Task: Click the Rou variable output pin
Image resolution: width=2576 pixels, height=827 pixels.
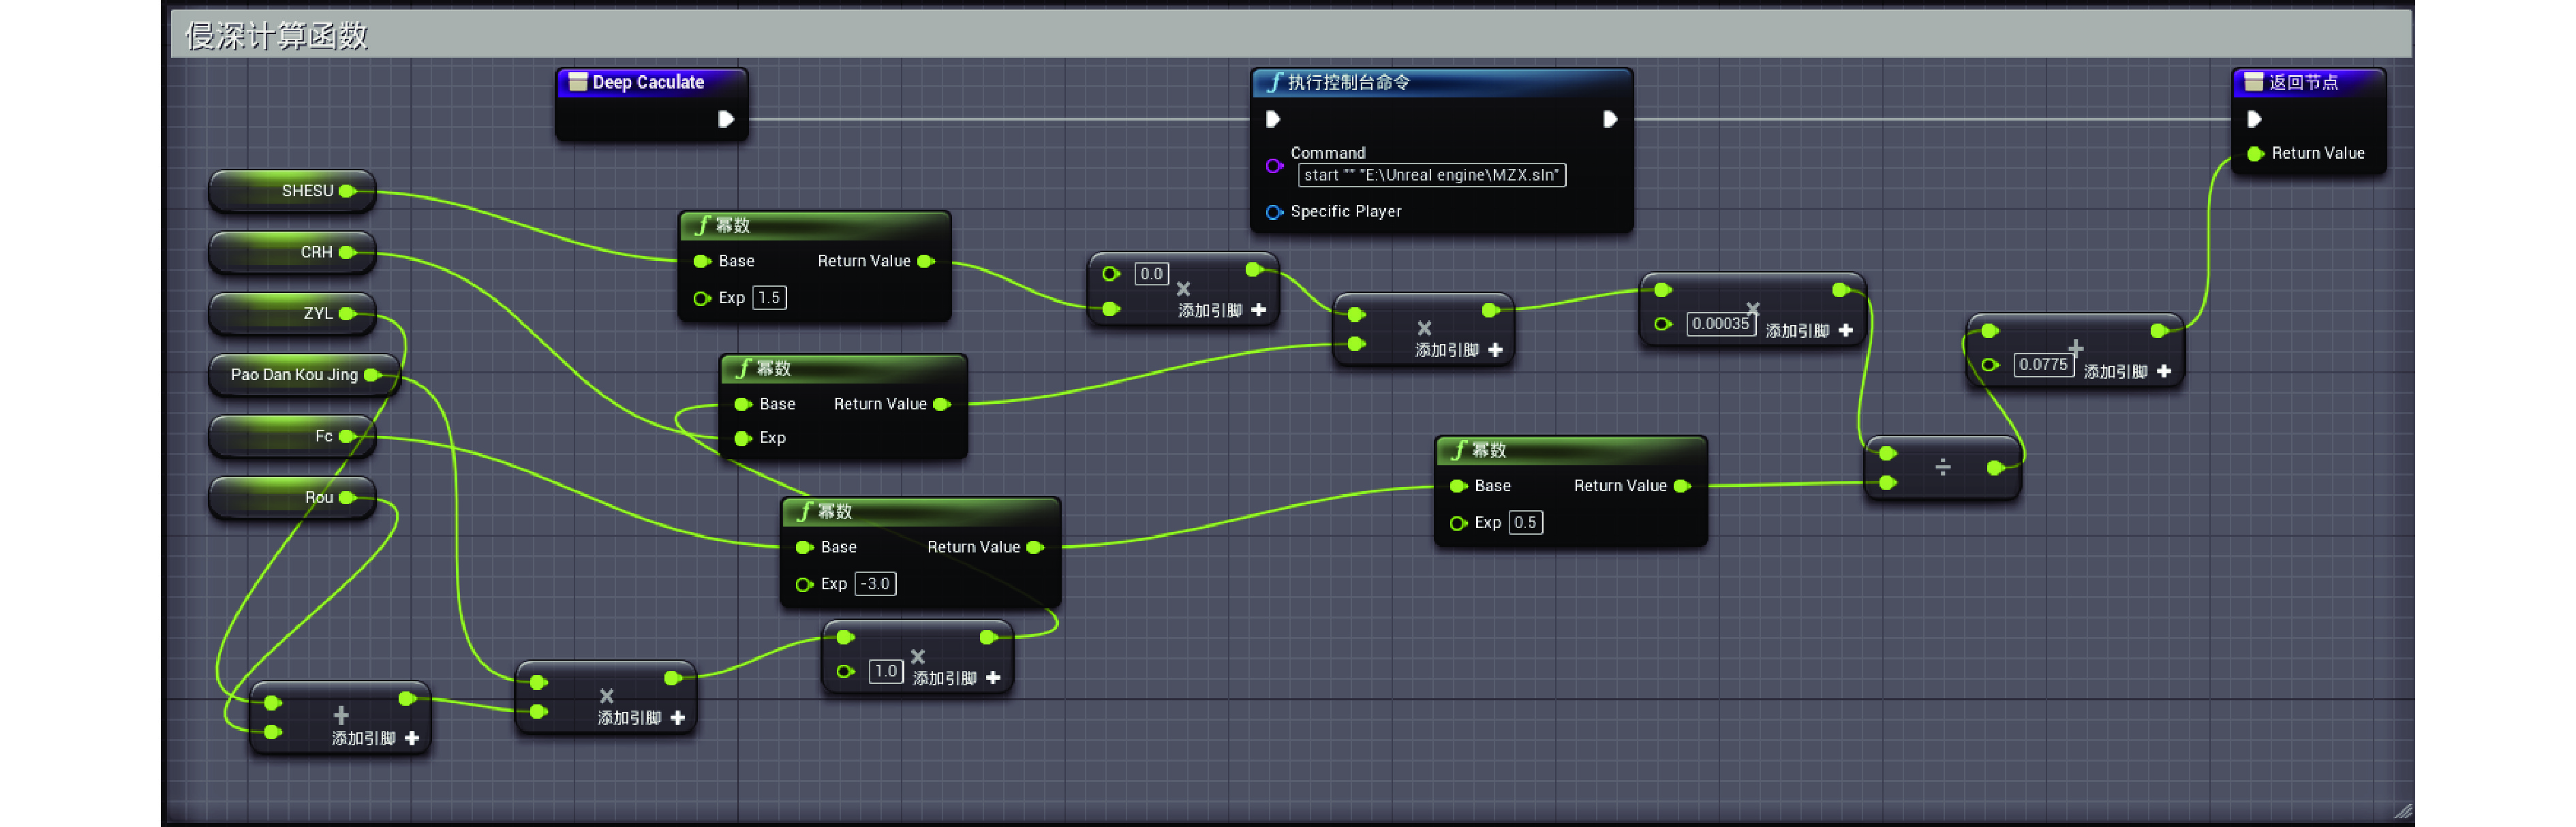Action: click(347, 498)
